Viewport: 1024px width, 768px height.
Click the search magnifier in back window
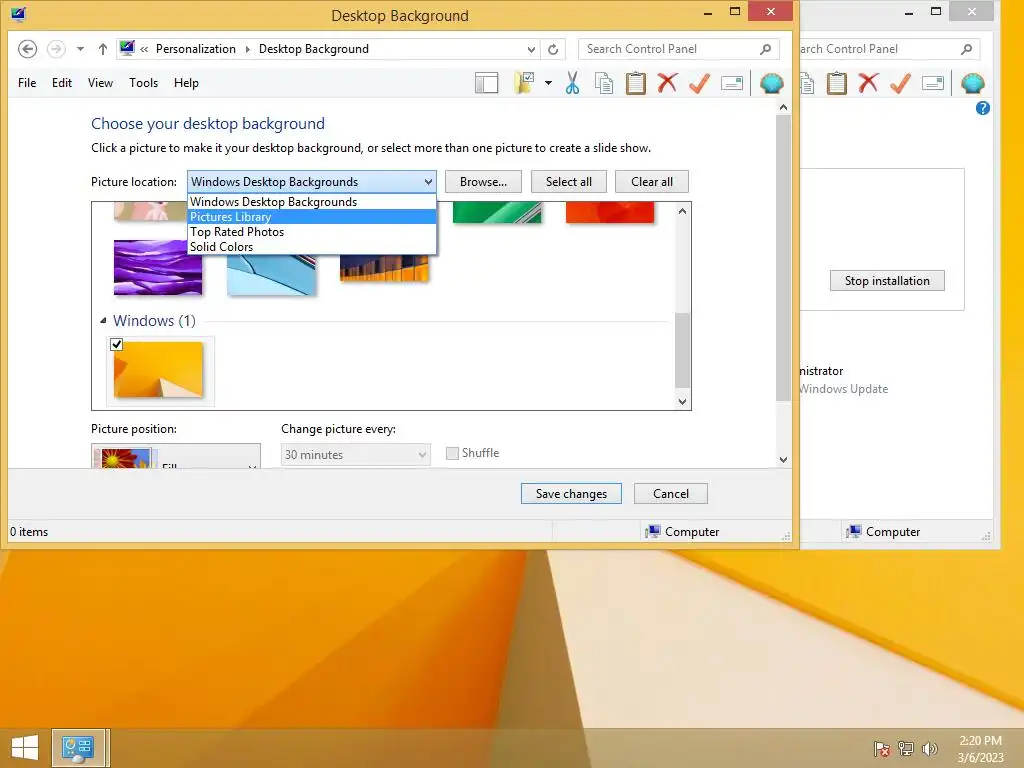click(x=967, y=49)
